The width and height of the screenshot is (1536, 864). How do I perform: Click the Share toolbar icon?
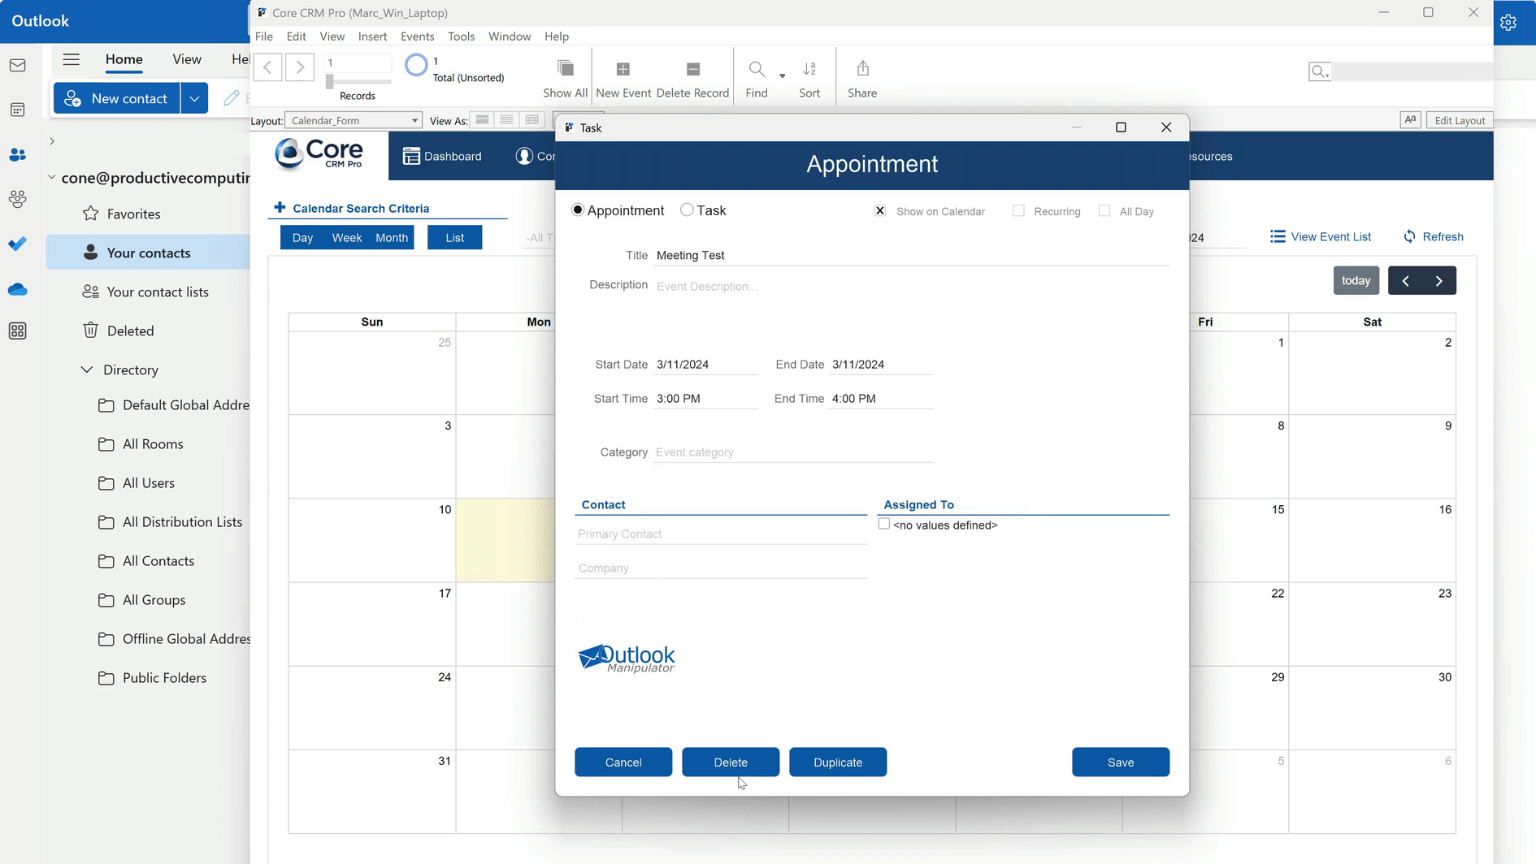click(862, 70)
